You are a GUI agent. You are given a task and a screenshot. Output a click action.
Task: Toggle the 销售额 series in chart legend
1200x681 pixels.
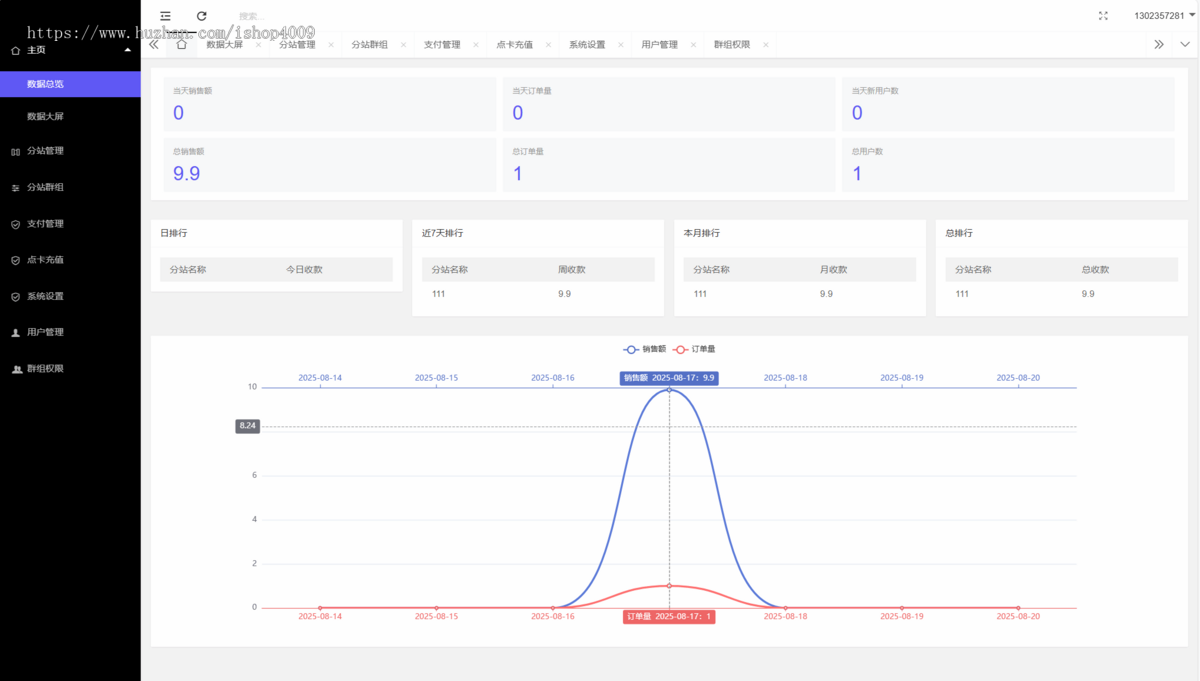(645, 349)
